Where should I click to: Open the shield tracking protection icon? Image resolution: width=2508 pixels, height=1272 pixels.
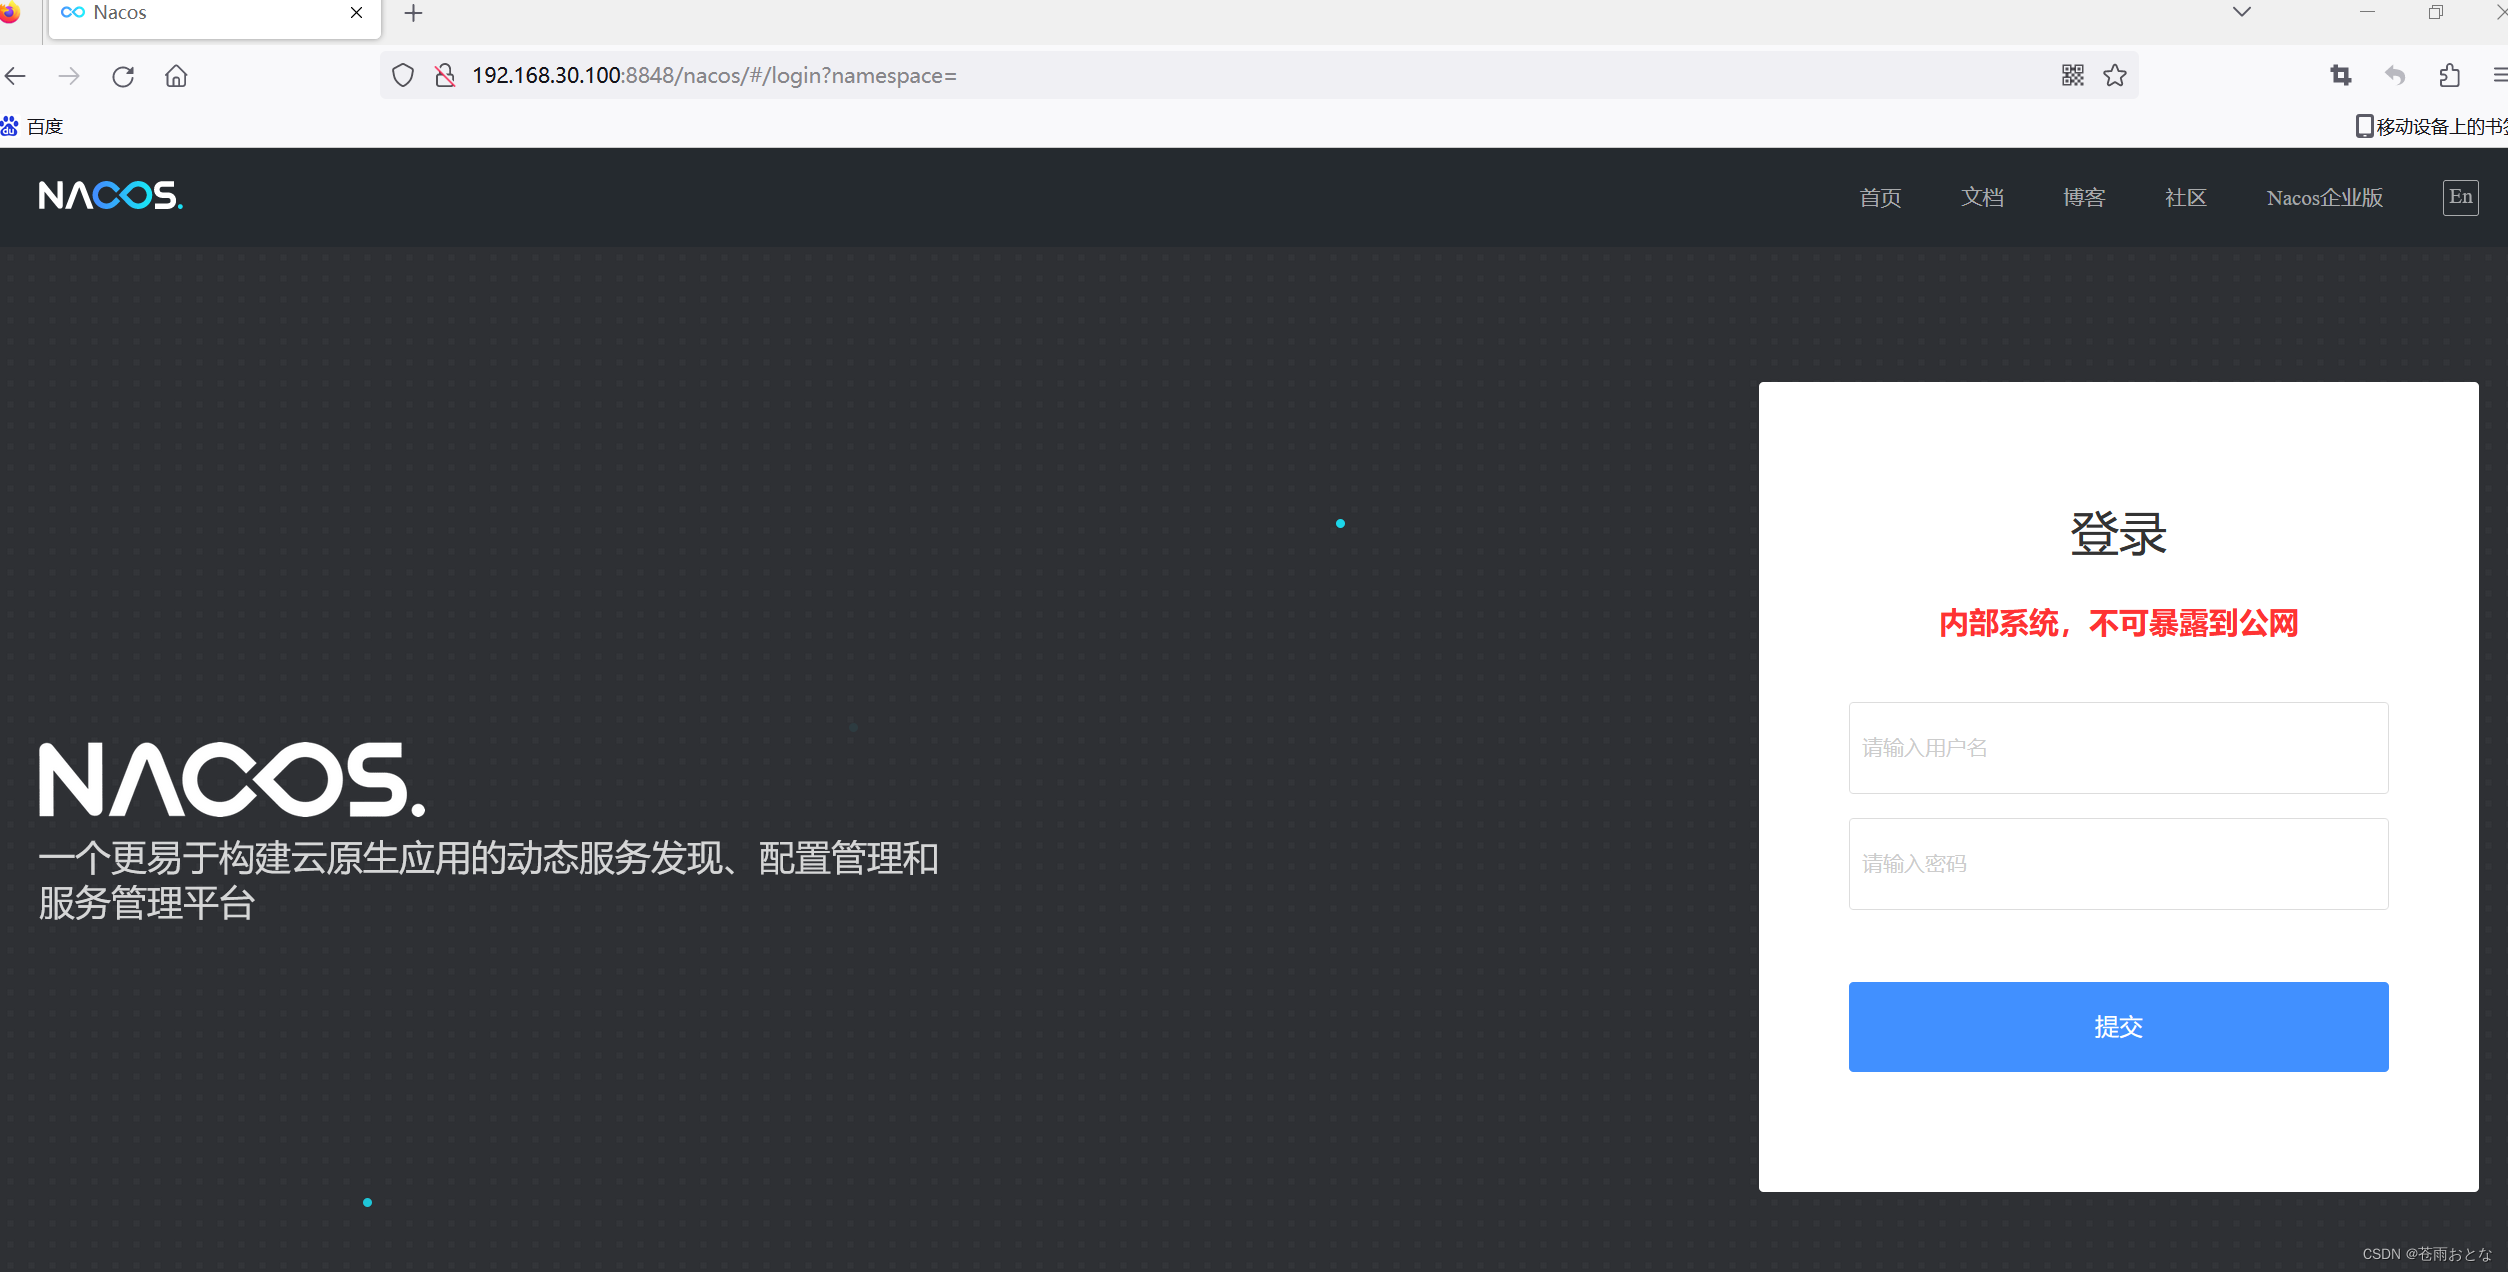(x=403, y=76)
